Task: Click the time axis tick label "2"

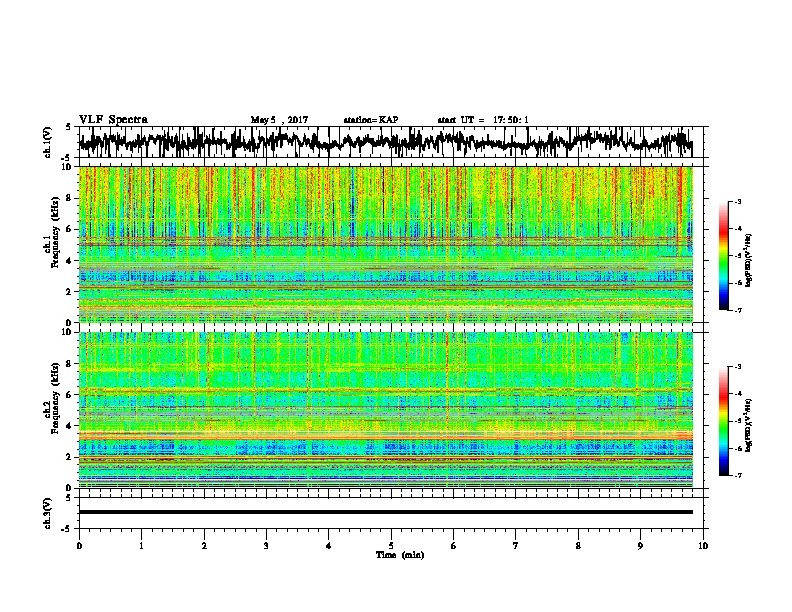Action: coord(204,546)
